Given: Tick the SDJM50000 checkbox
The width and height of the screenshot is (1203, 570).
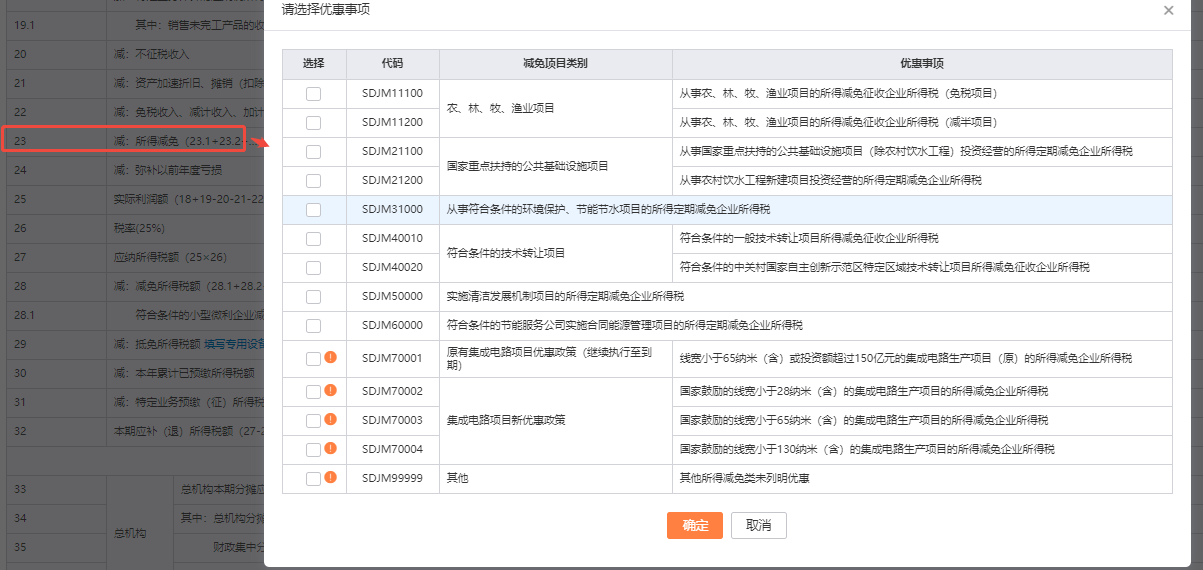Looking at the screenshot, I should [x=313, y=297].
